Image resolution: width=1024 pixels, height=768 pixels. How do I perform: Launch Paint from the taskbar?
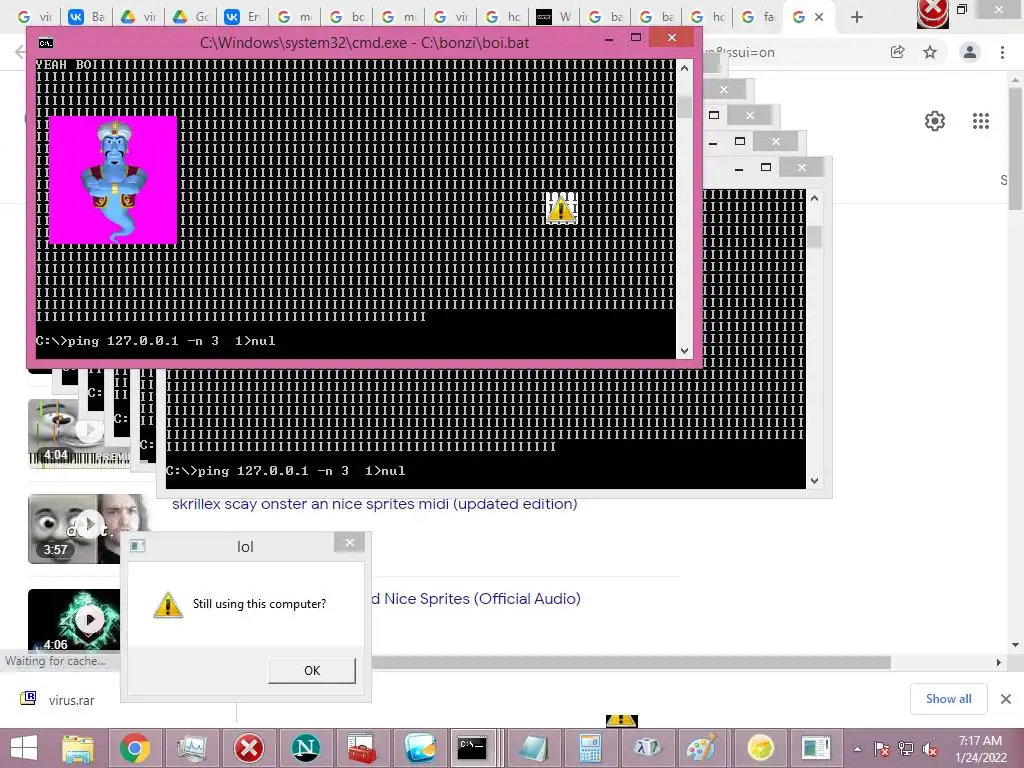pyautogui.click(x=703, y=748)
